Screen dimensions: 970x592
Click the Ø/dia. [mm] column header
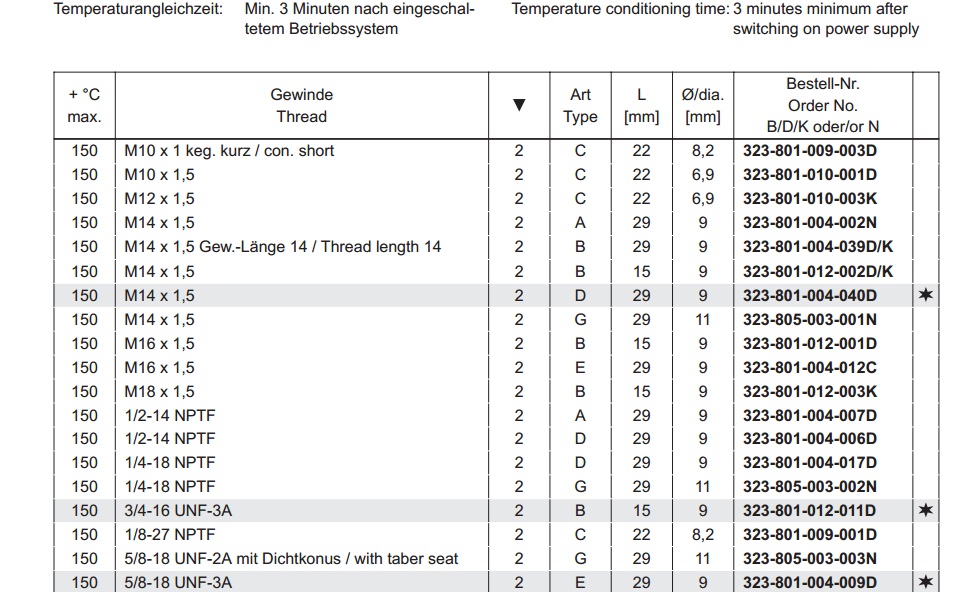[x=702, y=105]
